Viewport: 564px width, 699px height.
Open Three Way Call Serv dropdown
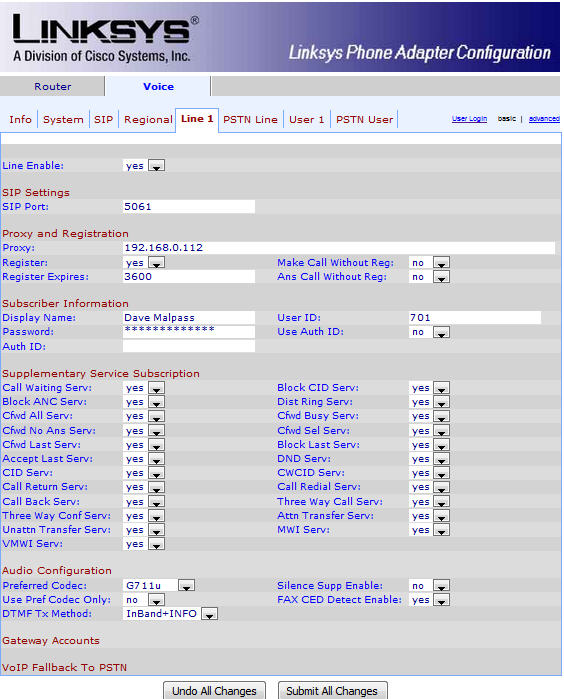[429, 502]
